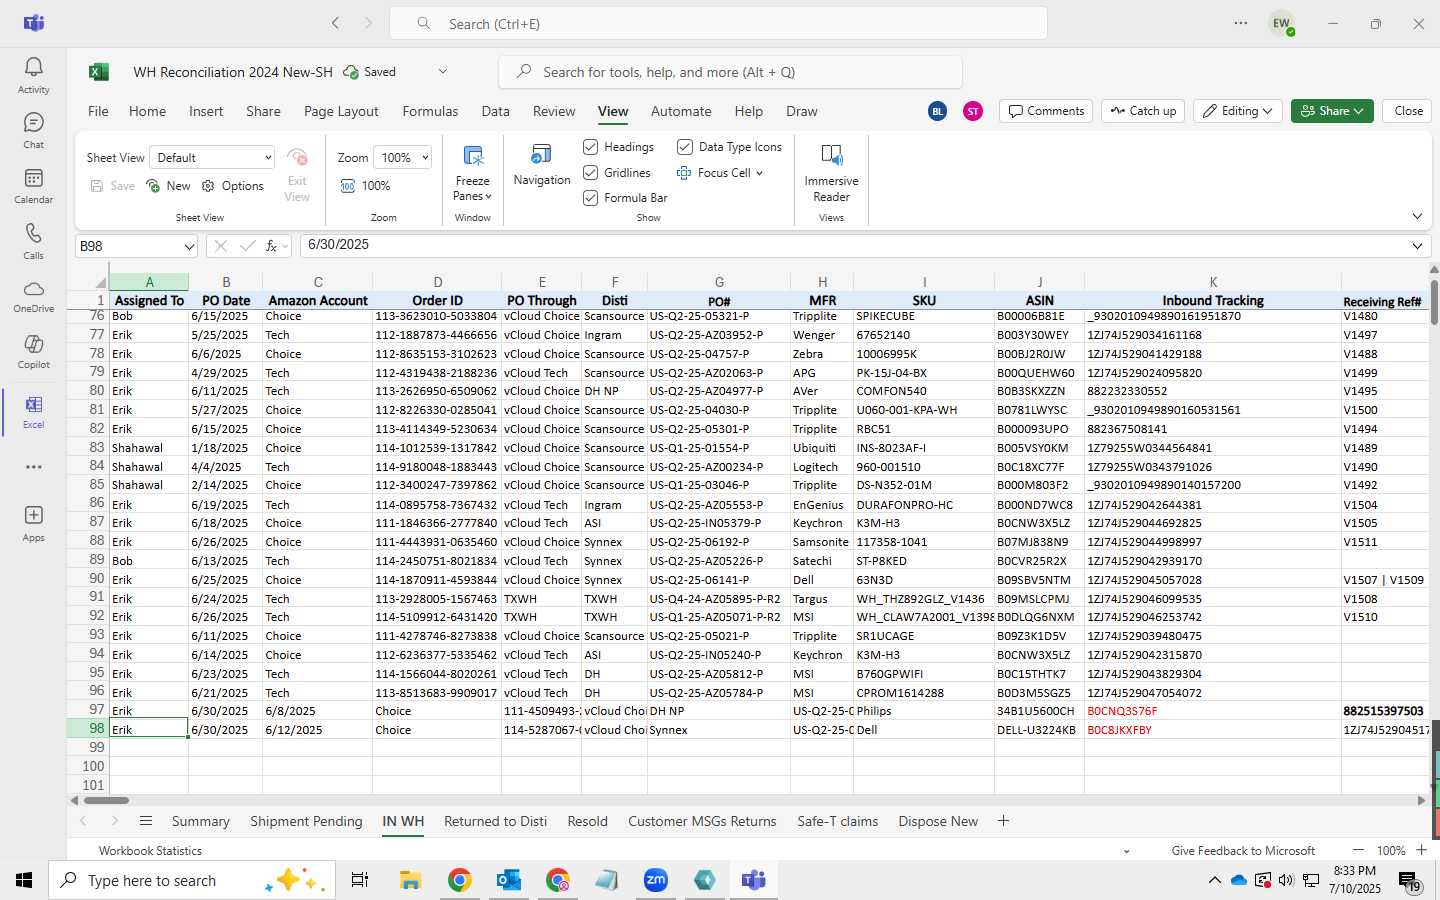1440x900 pixels.
Task: Click the ST collaborator avatar
Action: pyautogui.click(x=973, y=111)
